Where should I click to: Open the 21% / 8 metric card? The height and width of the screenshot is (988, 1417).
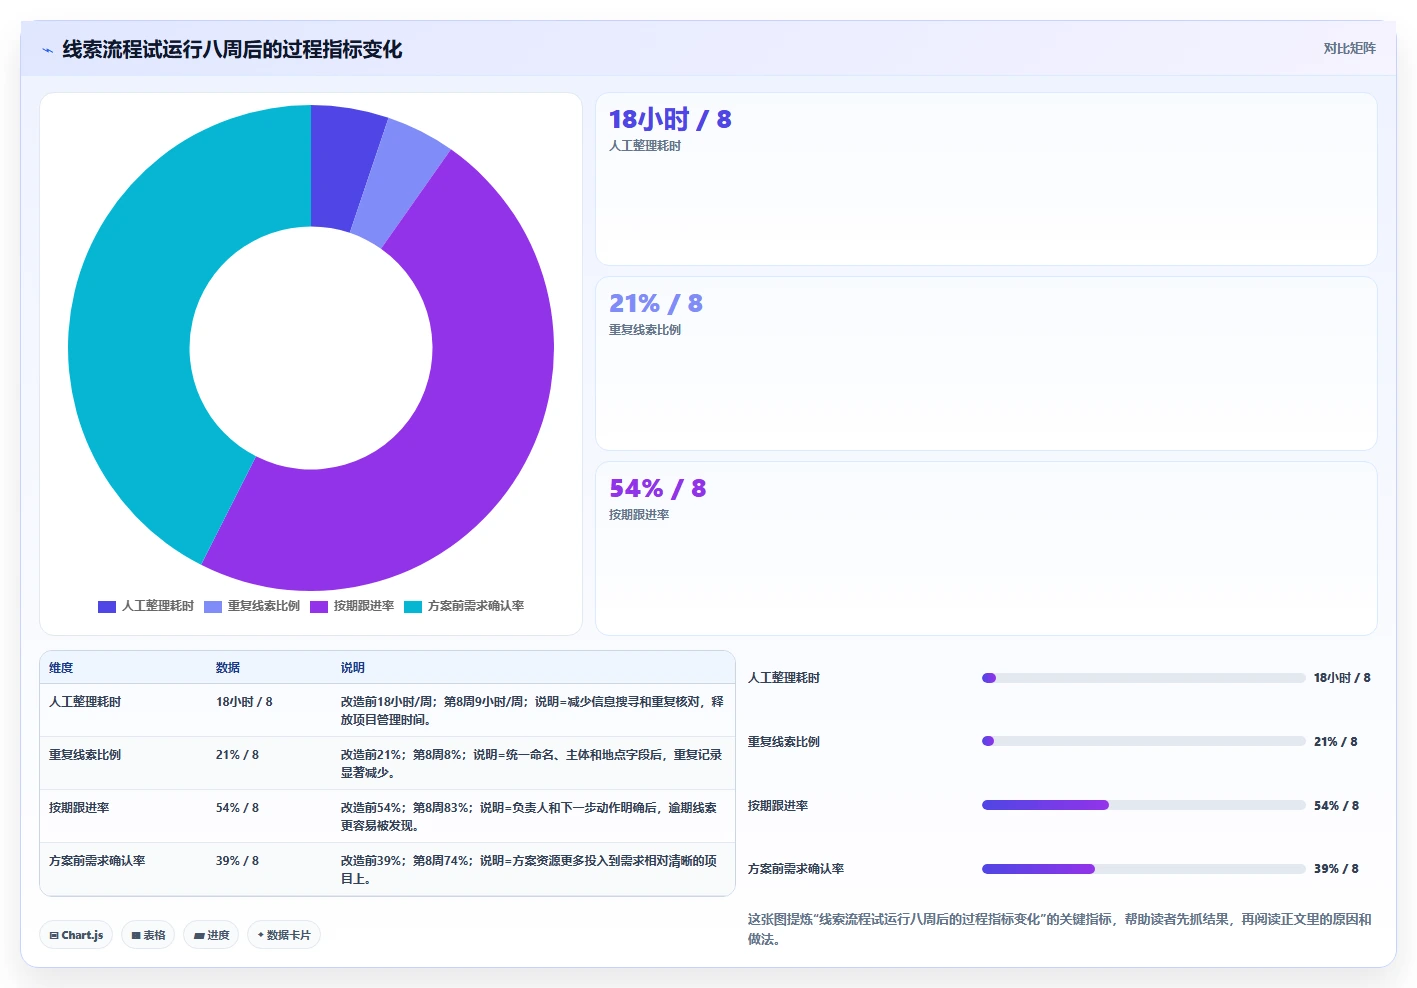[986, 363]
